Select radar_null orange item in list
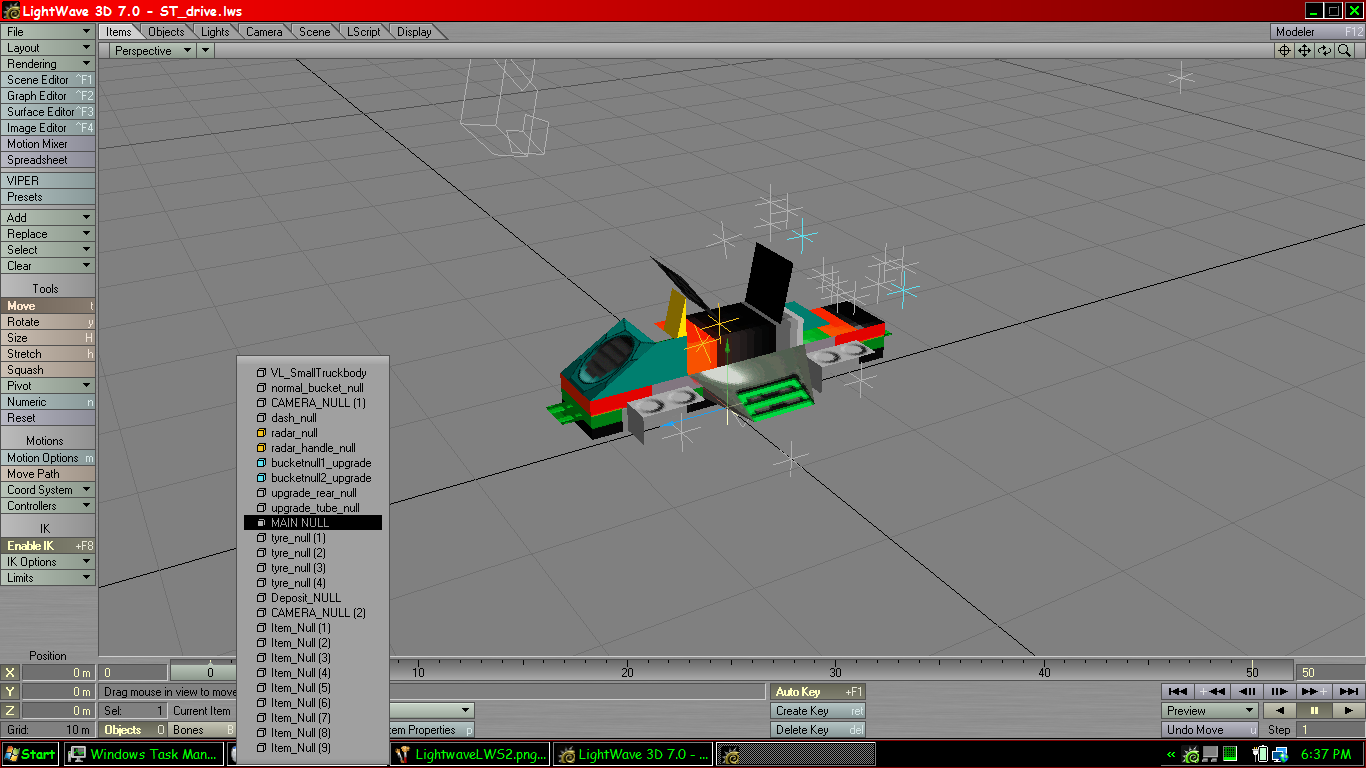1366x768 pixels. click(312, 433)
